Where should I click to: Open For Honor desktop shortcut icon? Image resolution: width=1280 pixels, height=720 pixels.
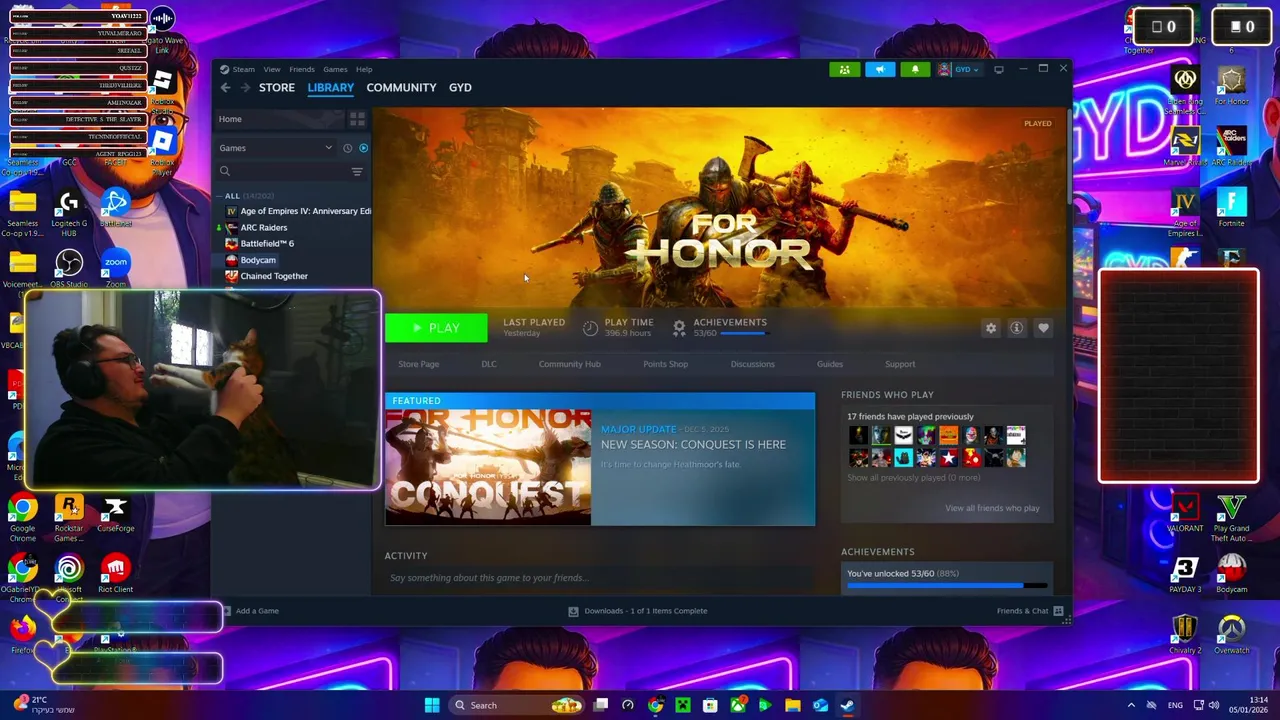(1231, 86)
